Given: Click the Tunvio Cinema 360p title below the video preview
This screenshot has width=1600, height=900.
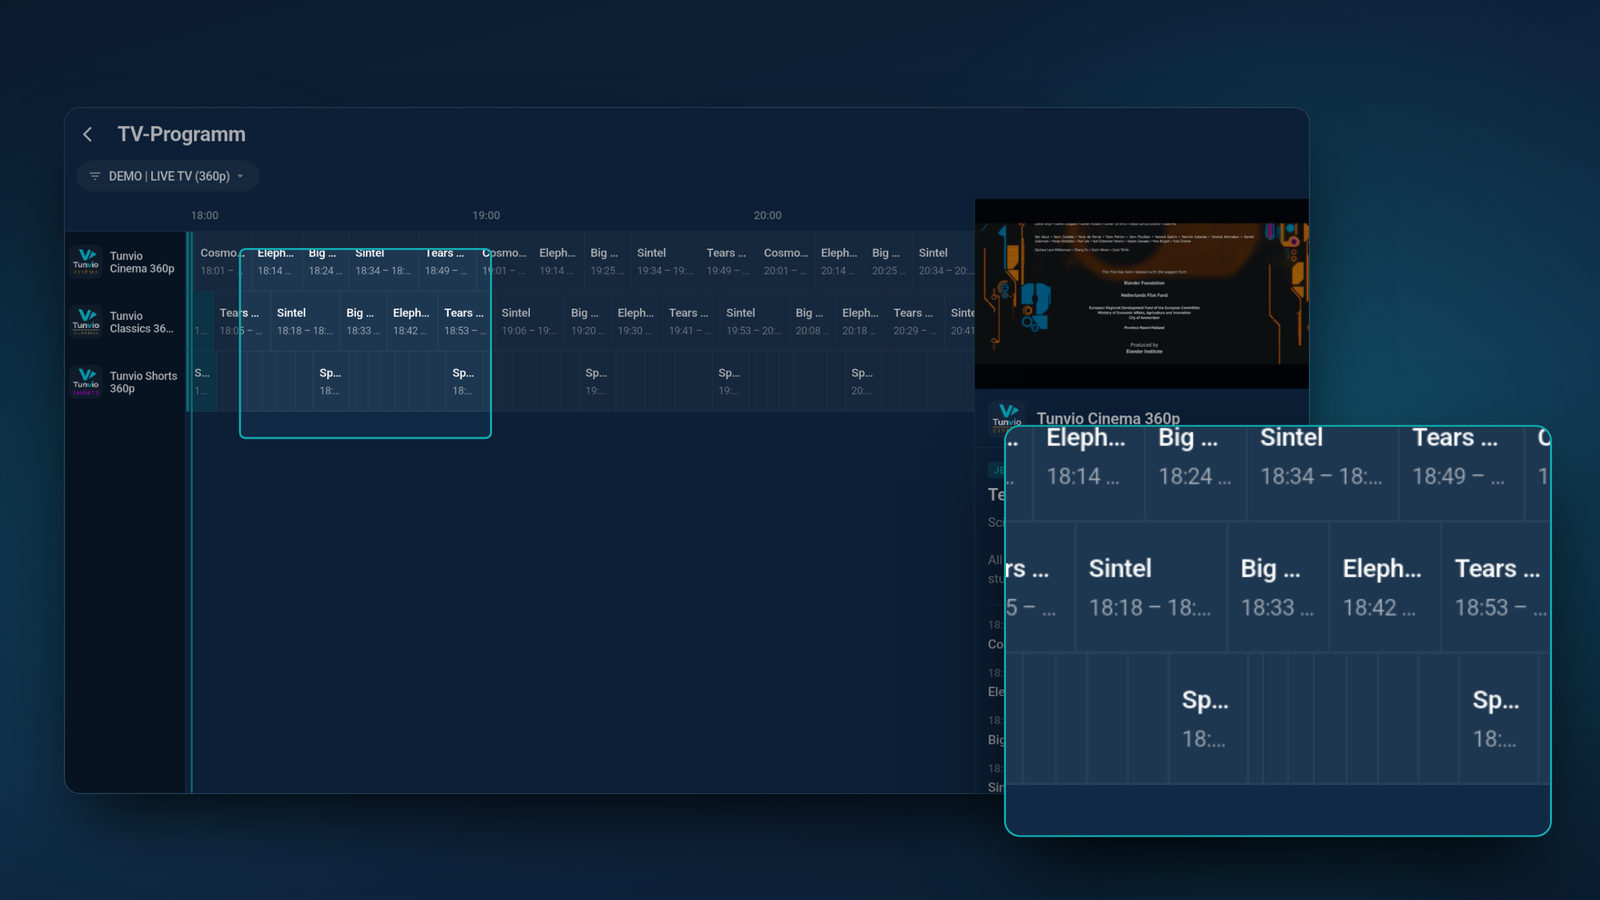Looking at the screenshot, I should [x=1108, y=418].
